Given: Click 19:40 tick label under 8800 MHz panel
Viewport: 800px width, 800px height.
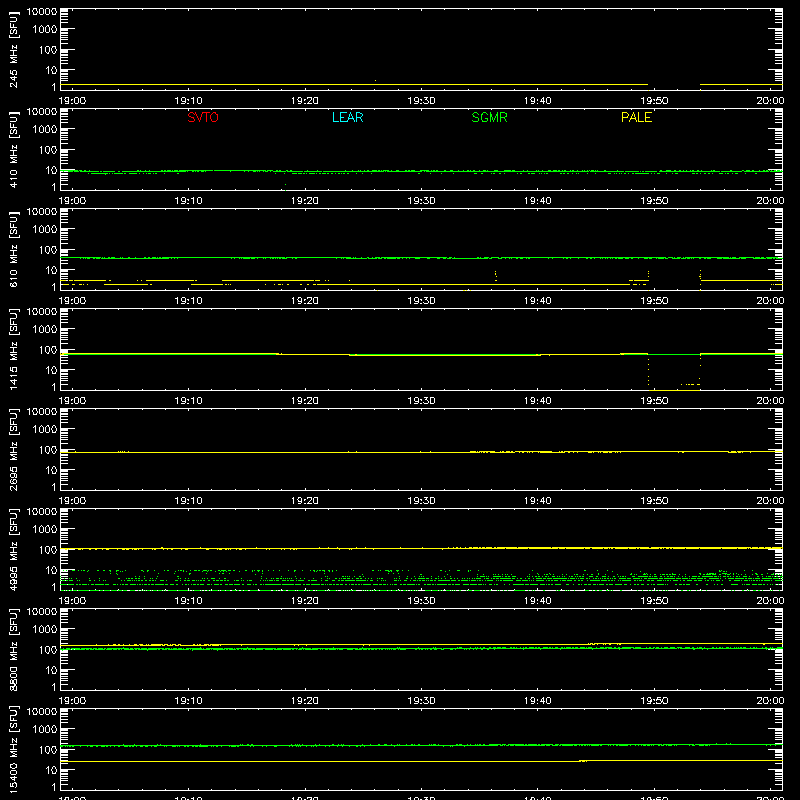Looking at the screenshot, I should [538, 701].
